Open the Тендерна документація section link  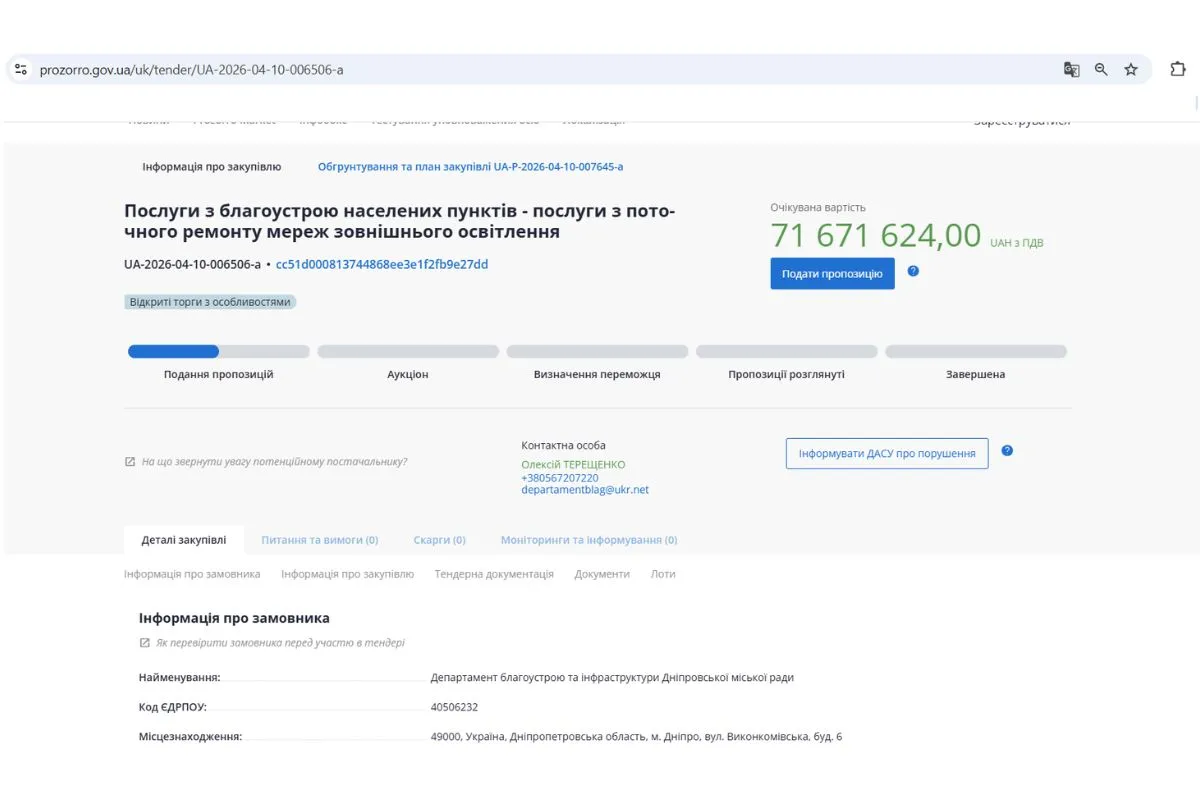(493, 574)
